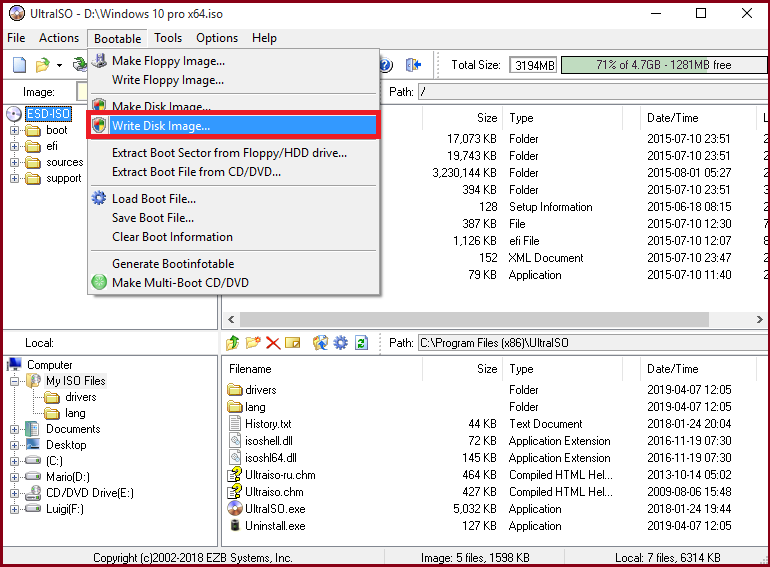Viewport: 770px width, 567px height.
Task: Click the isoshell.dll file icon
Action: pos(235,440)
